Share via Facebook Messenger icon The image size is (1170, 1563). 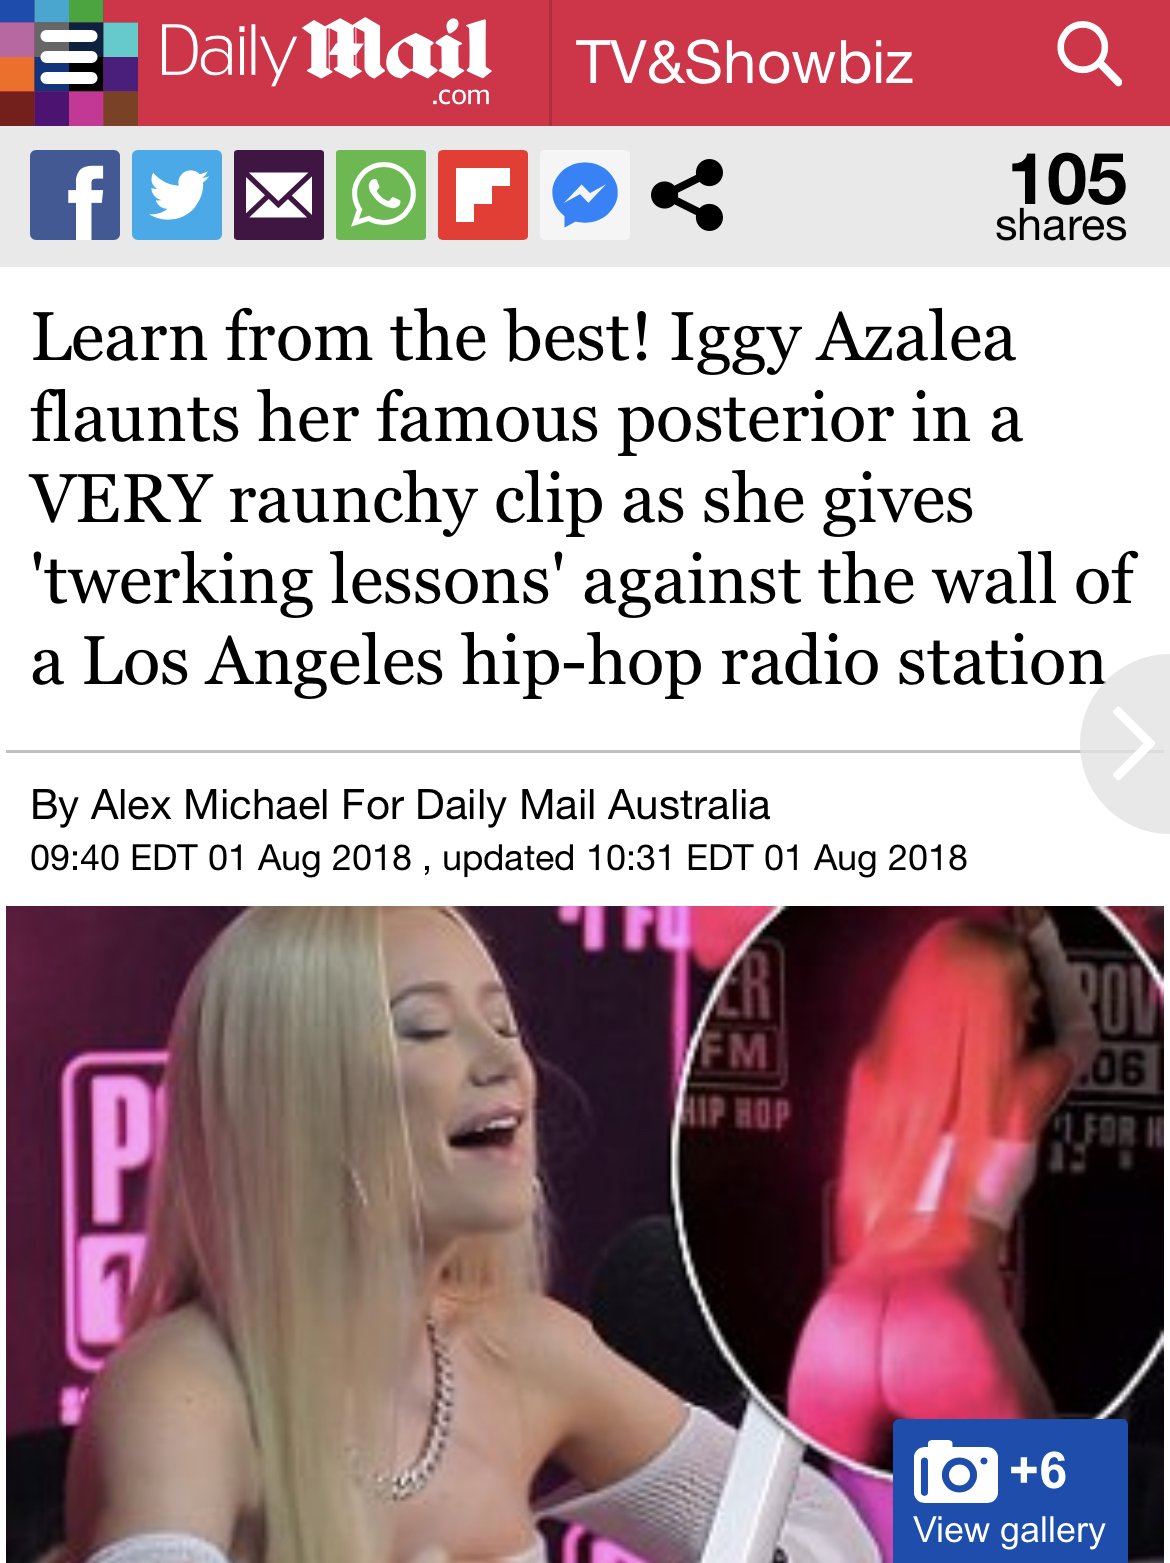pyautogui.click(x=585, y=195)
